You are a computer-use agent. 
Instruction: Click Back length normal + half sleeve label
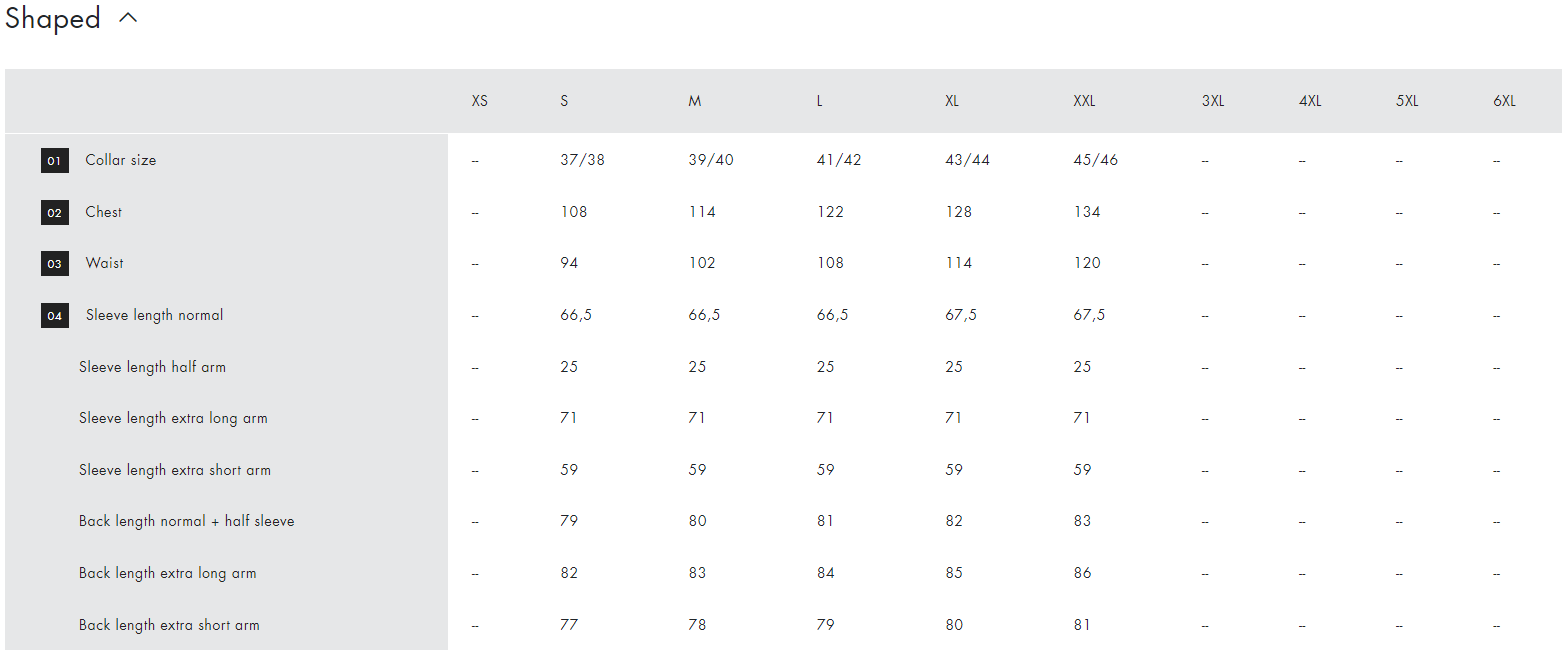(187, 521)
